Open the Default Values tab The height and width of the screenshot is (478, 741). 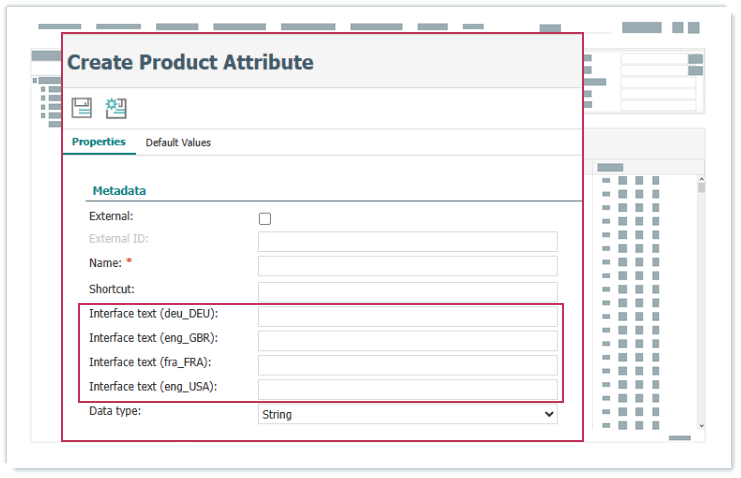(178, 143)
